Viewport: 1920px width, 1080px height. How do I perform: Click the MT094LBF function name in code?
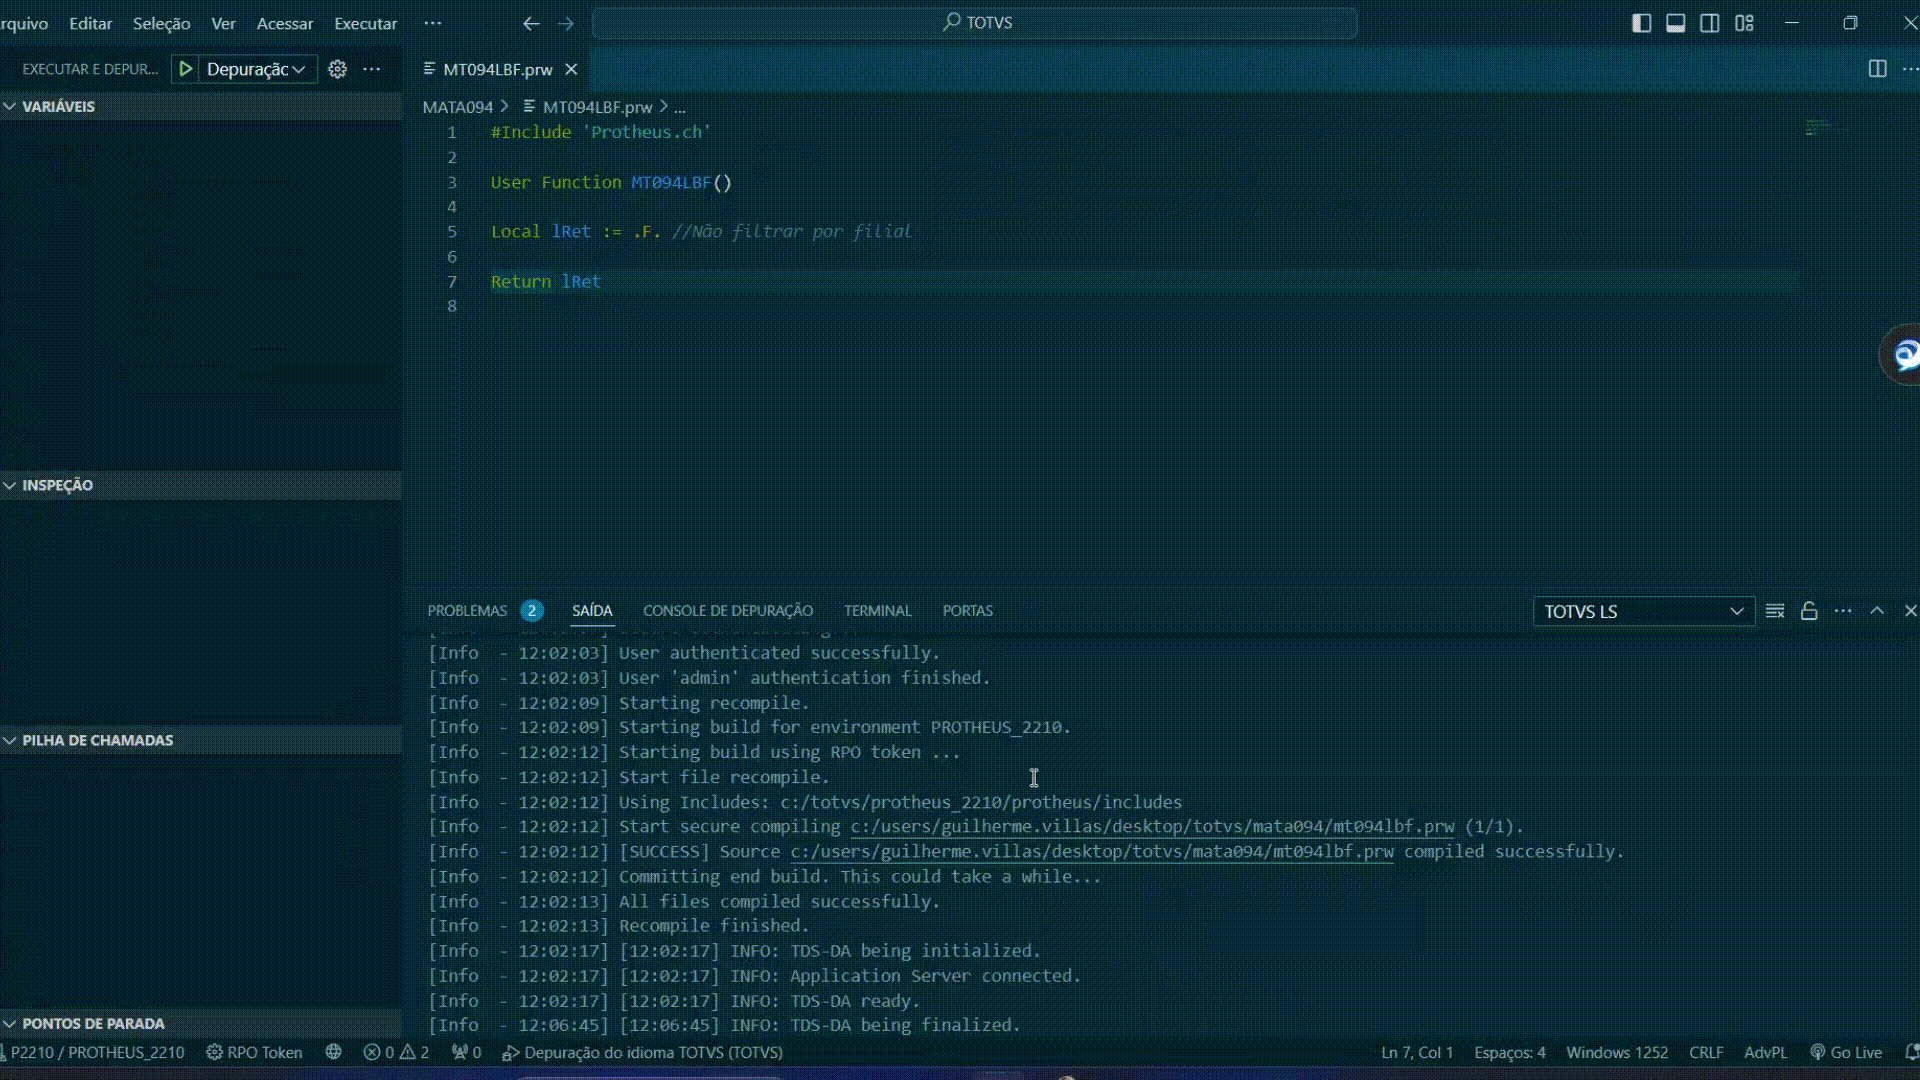pyautogui.click(x=671, y=183)
